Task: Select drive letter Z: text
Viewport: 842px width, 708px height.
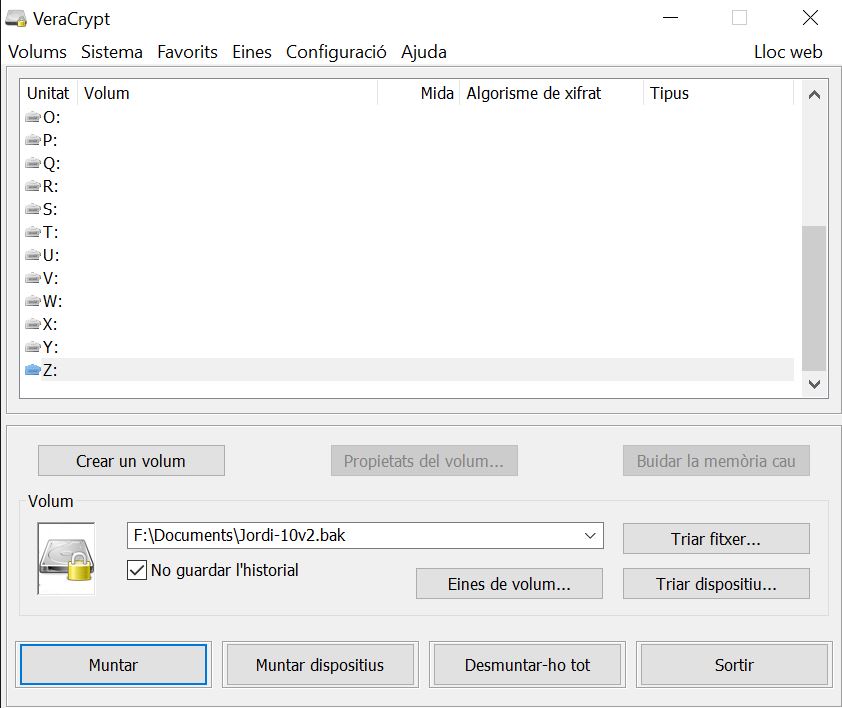Action: pos(50,371)
